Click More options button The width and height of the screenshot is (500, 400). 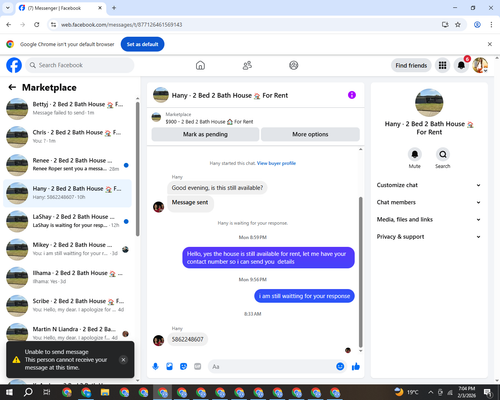click(x=310, y=134)
